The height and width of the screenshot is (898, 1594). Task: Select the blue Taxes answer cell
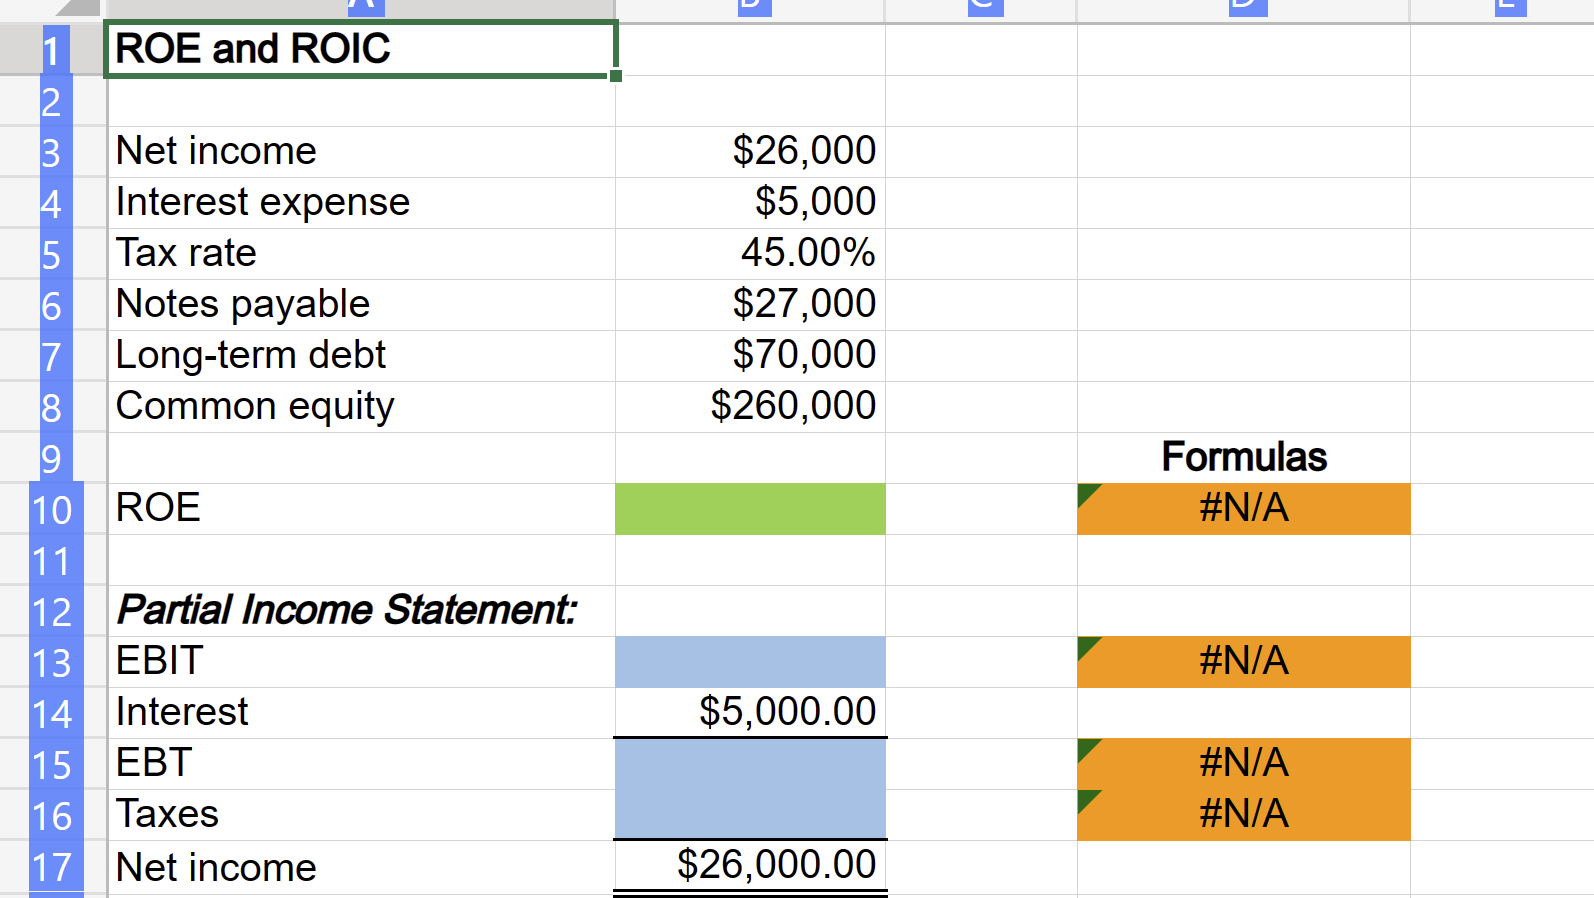(750, 815)
